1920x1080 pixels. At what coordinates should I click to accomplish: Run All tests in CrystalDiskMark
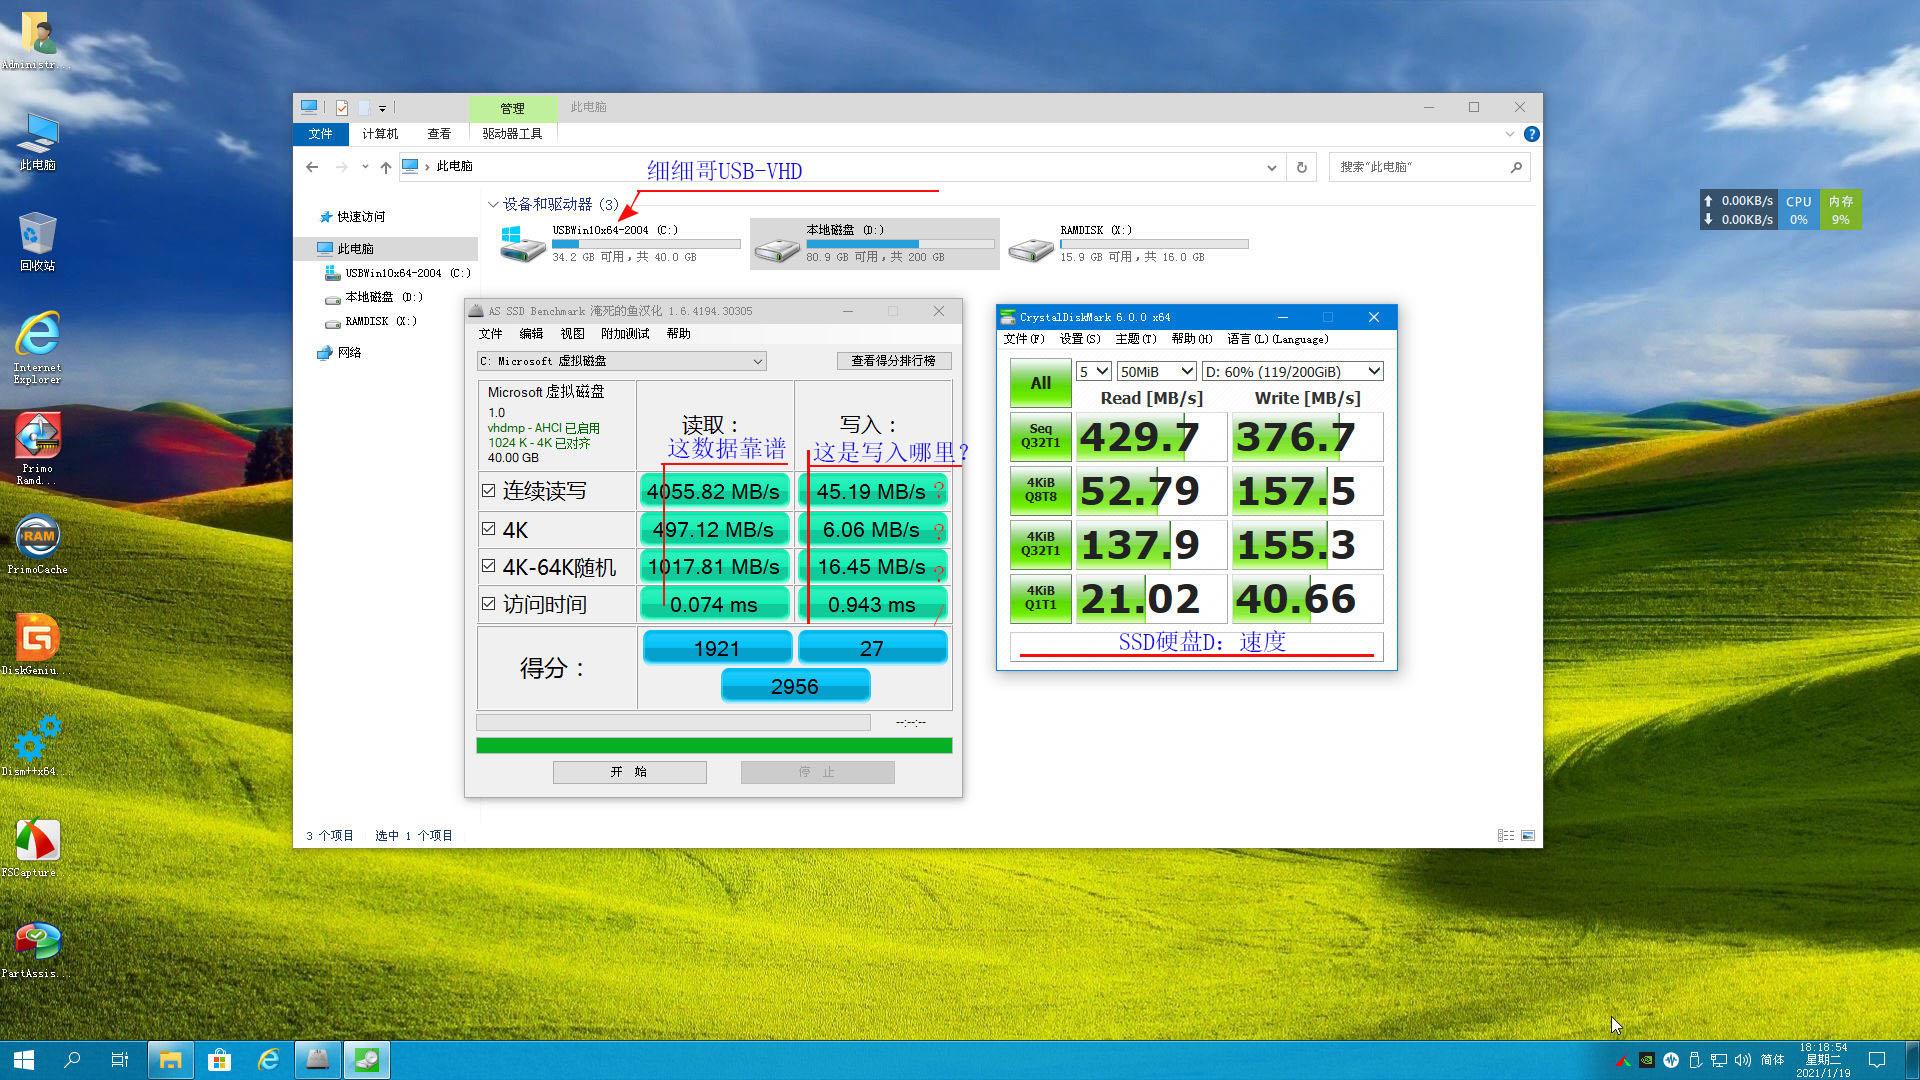[1040, 383]
